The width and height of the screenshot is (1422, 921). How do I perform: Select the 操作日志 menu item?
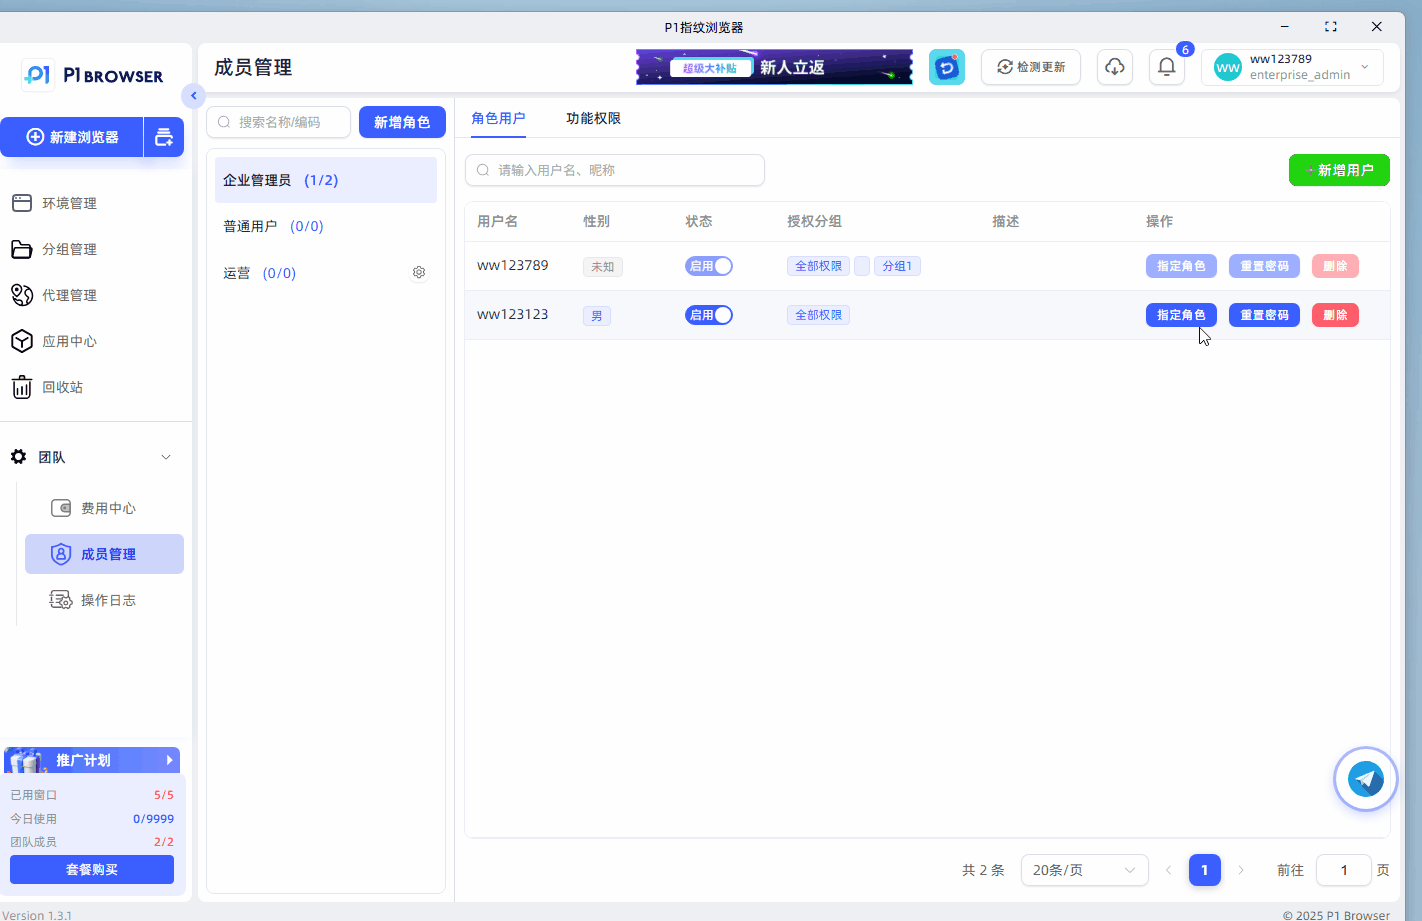tap(108, 600)
